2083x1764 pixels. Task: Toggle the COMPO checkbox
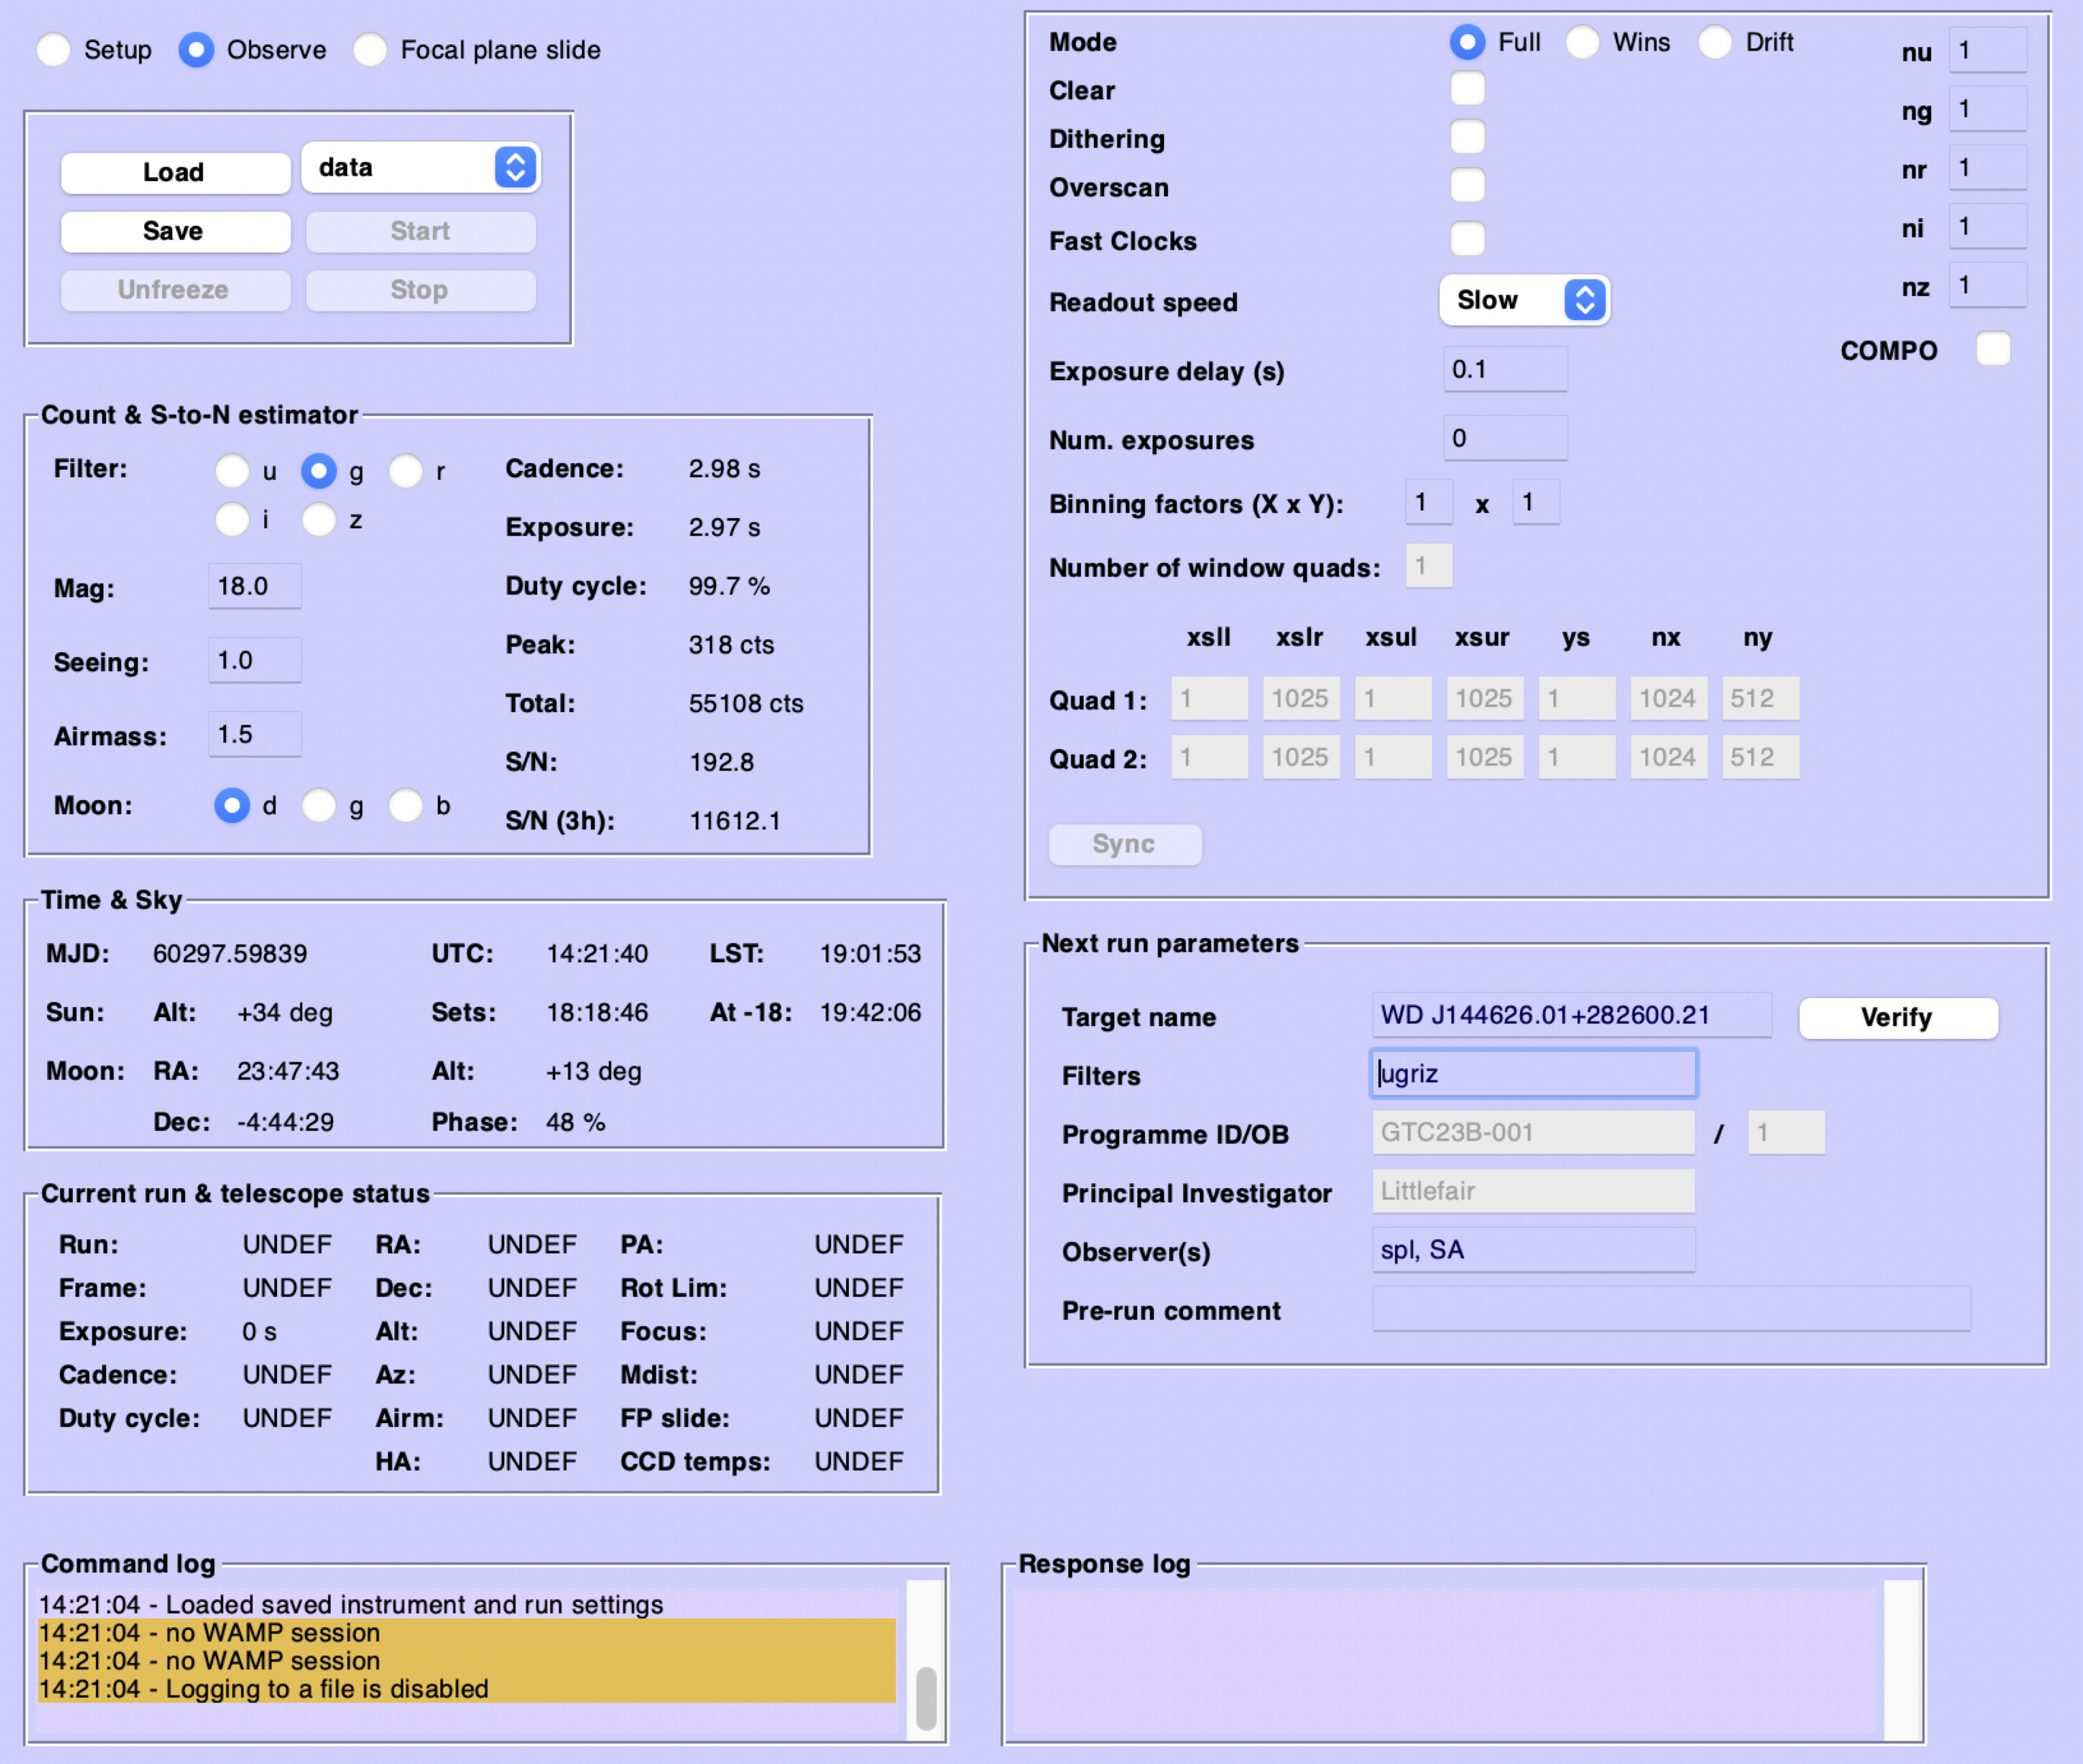[x=1993, y=349]
